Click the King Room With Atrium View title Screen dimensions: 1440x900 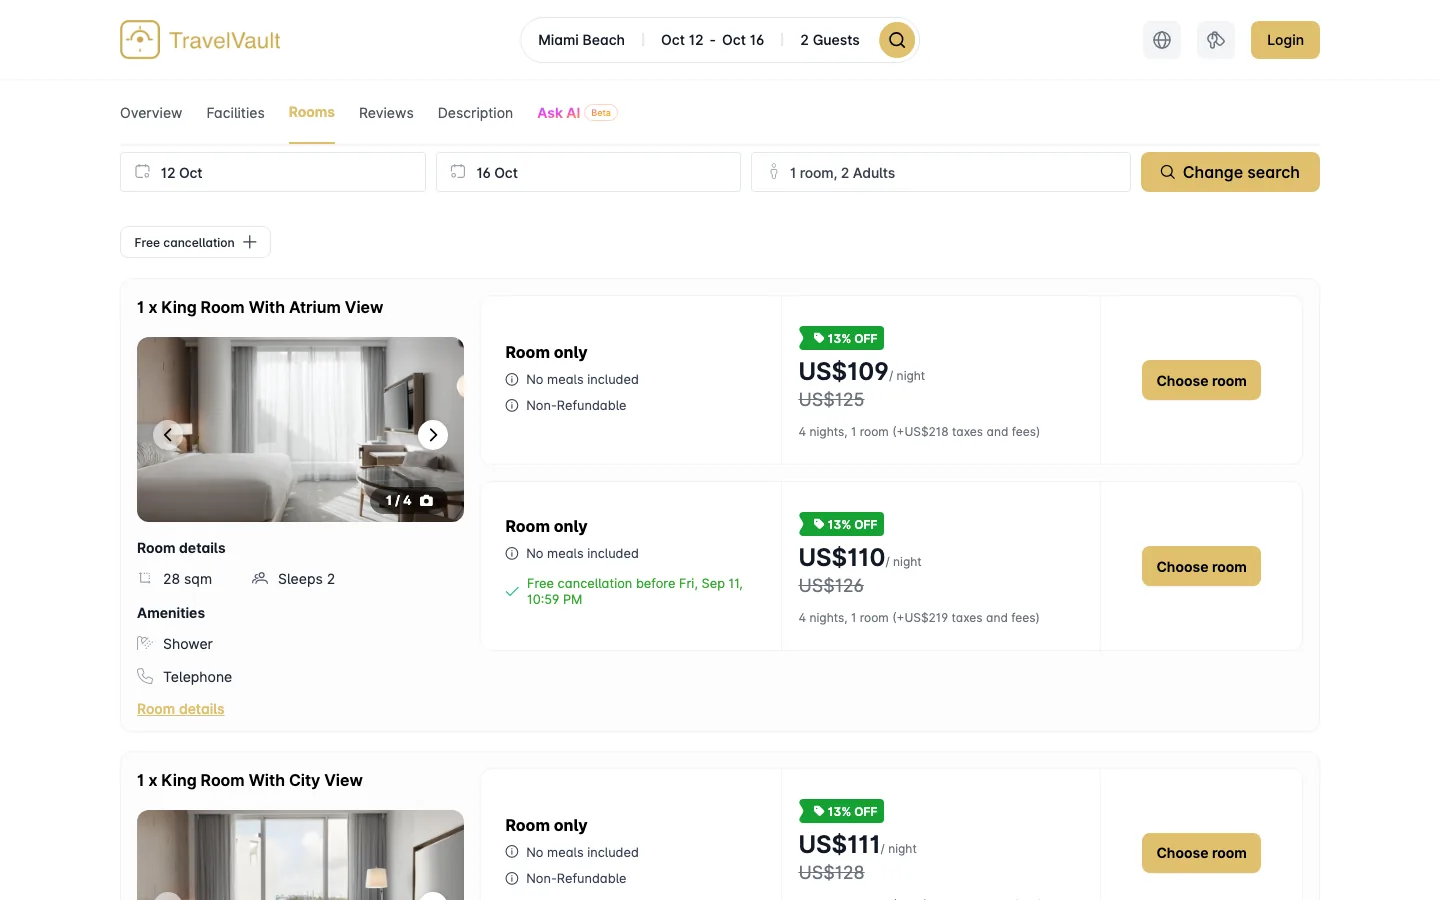(260, 307)
